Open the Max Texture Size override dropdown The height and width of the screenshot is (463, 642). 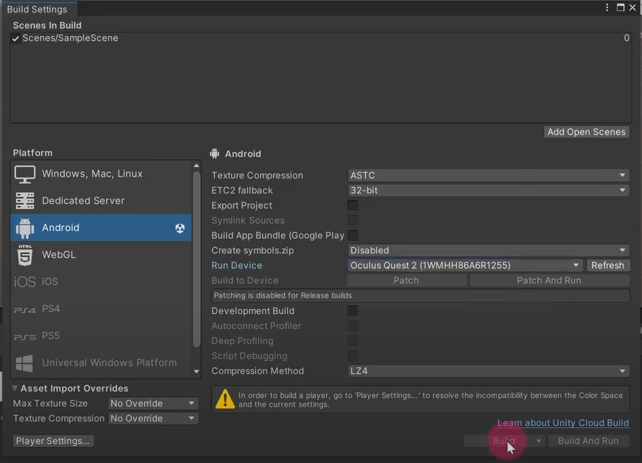[x=153, y=403]
